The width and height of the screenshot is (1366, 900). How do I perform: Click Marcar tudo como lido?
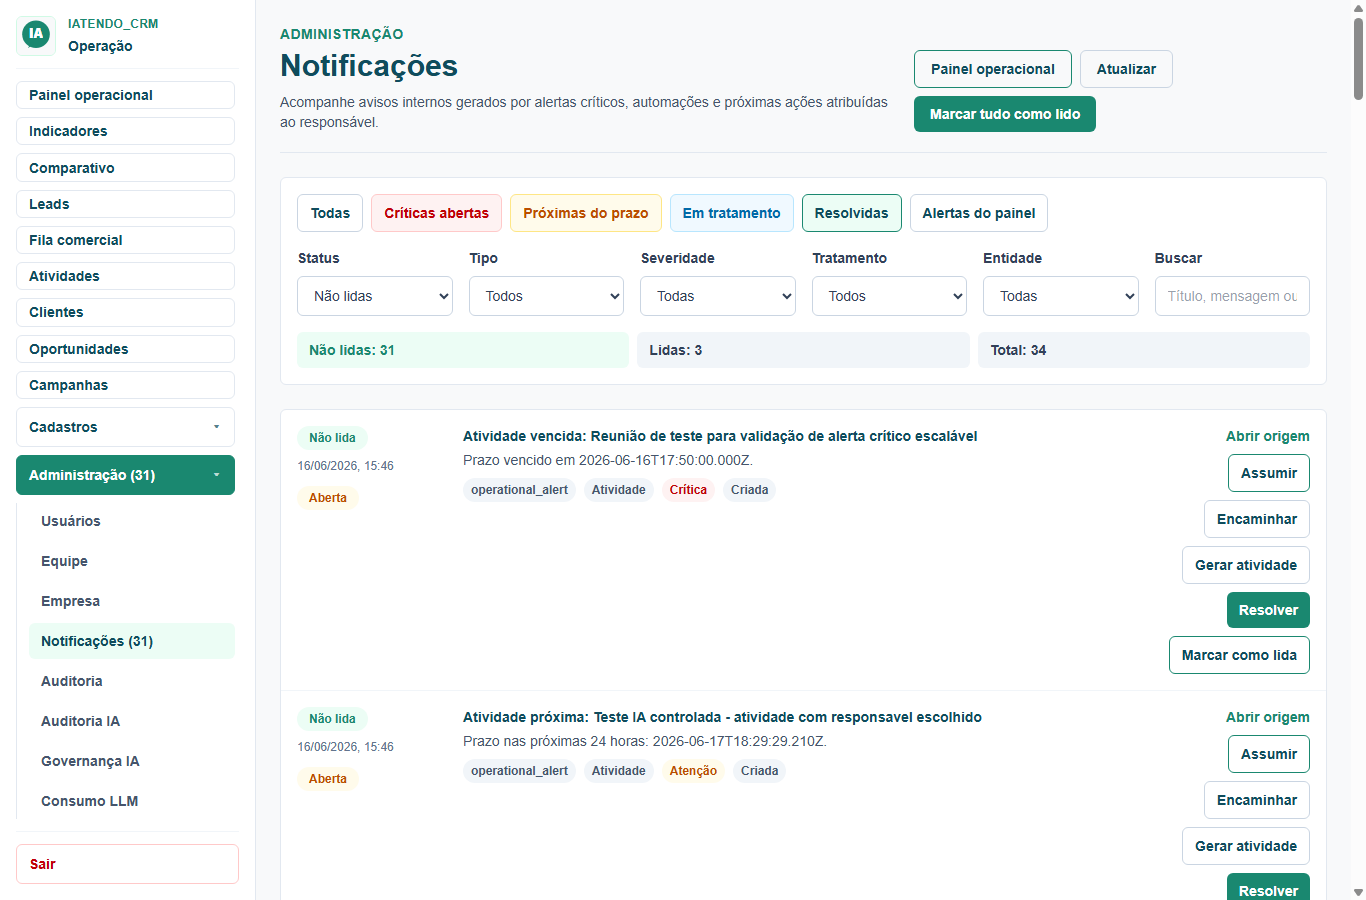1005,114
